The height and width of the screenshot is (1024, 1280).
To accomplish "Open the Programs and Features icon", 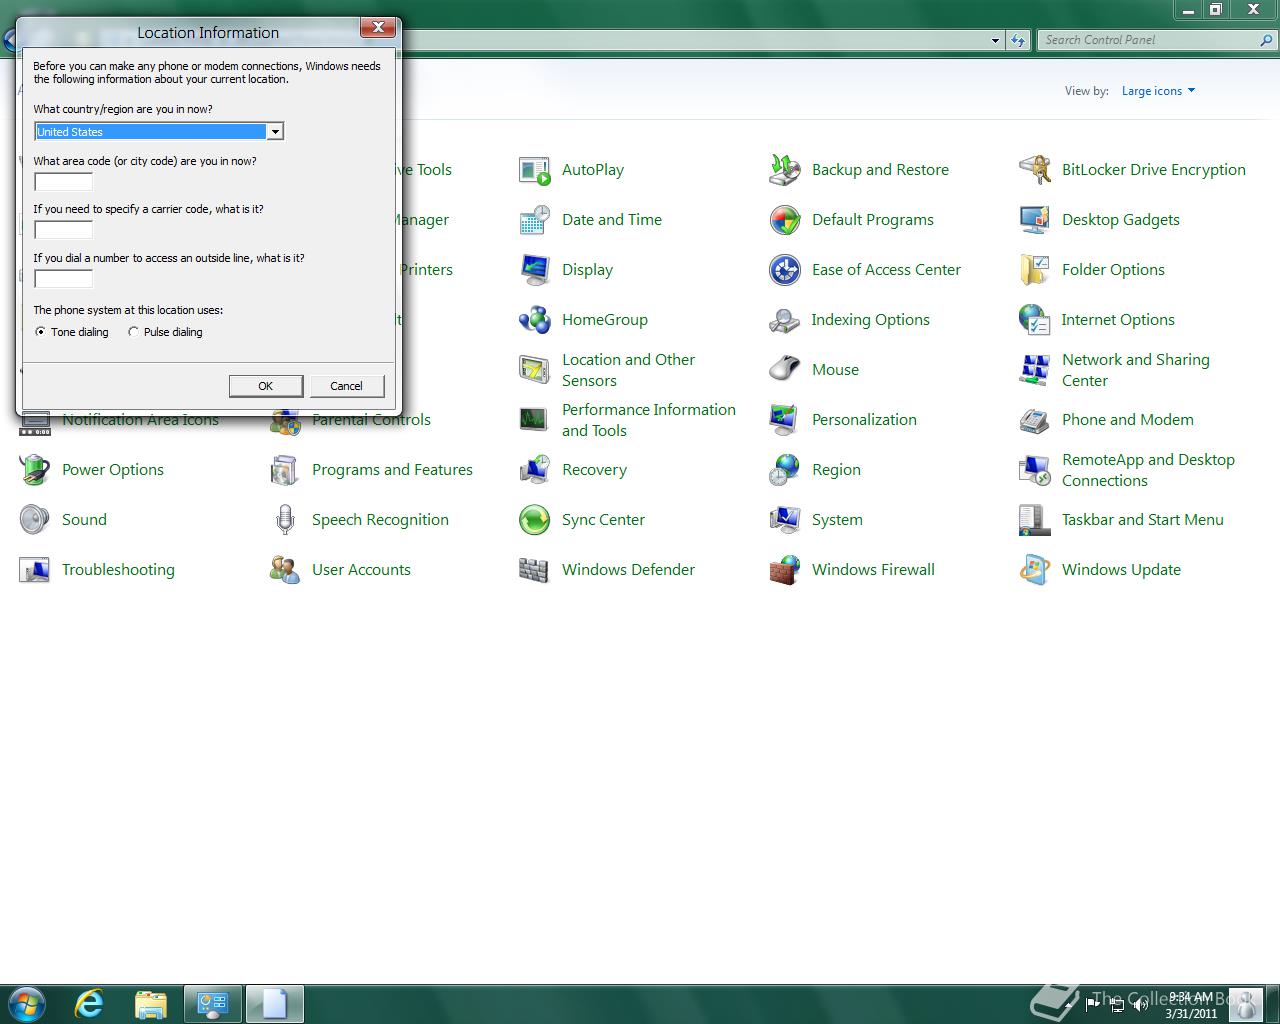I will 285,470.
